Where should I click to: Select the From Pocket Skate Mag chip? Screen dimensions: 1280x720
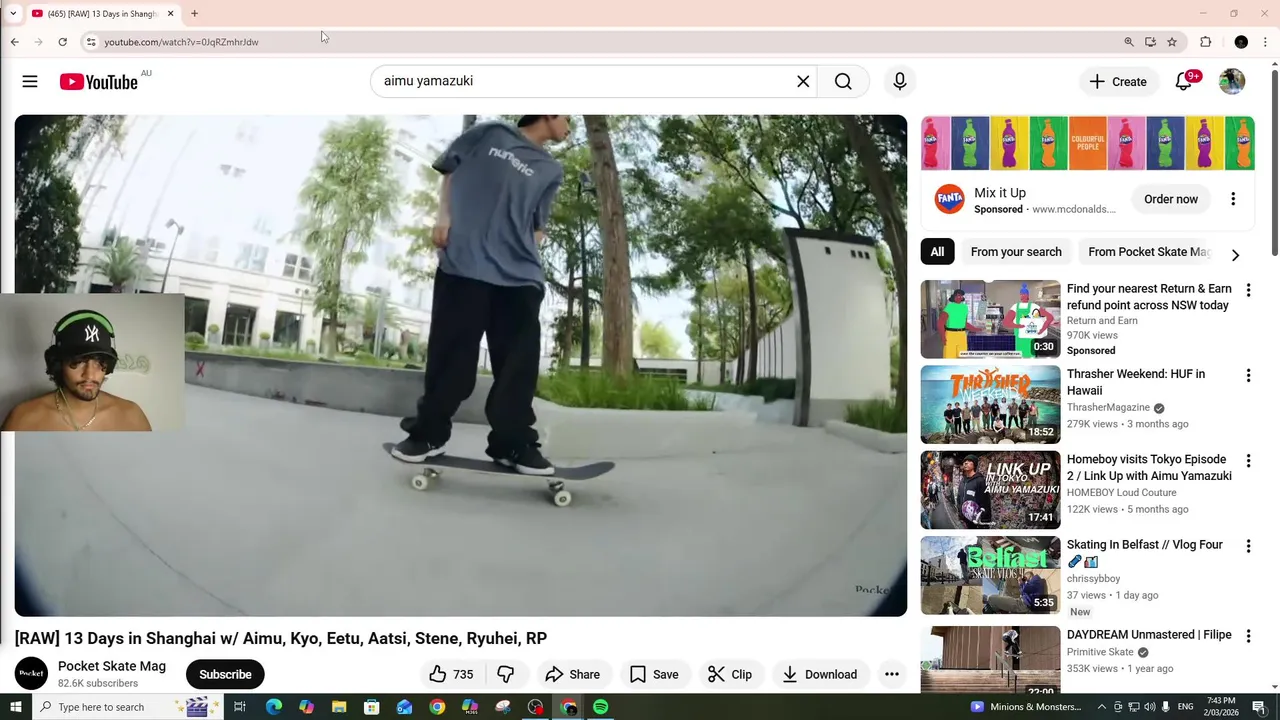[x=1148, y=252]
